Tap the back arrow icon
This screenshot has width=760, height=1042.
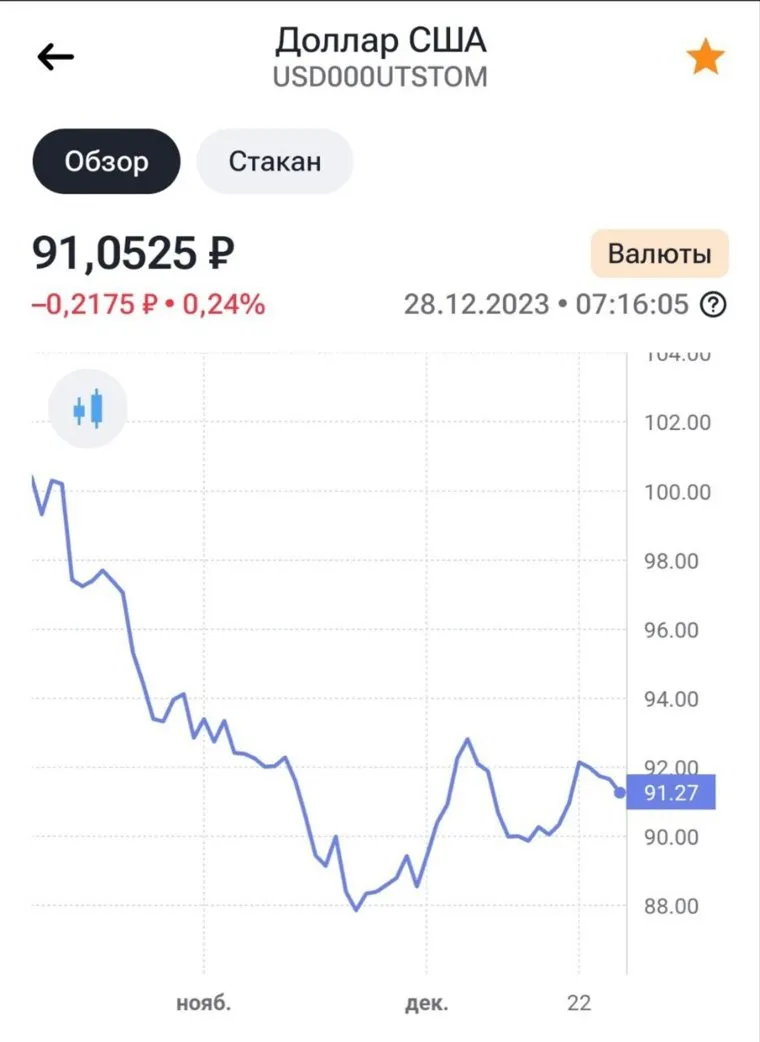pos(56,57)
